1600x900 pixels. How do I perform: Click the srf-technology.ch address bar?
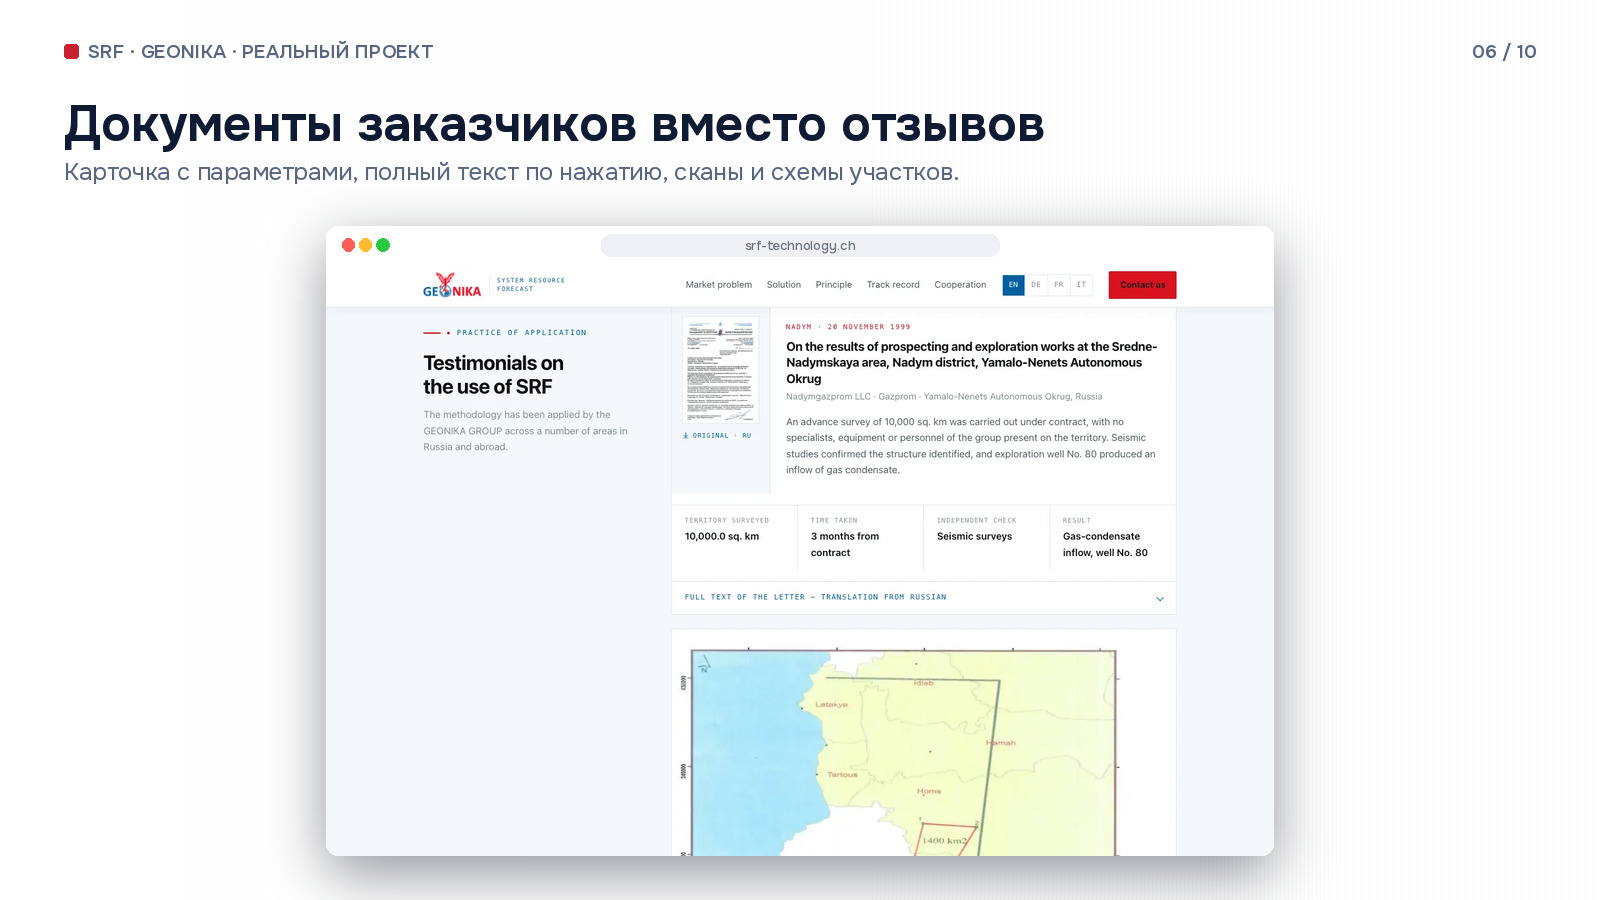click(800, 246)
